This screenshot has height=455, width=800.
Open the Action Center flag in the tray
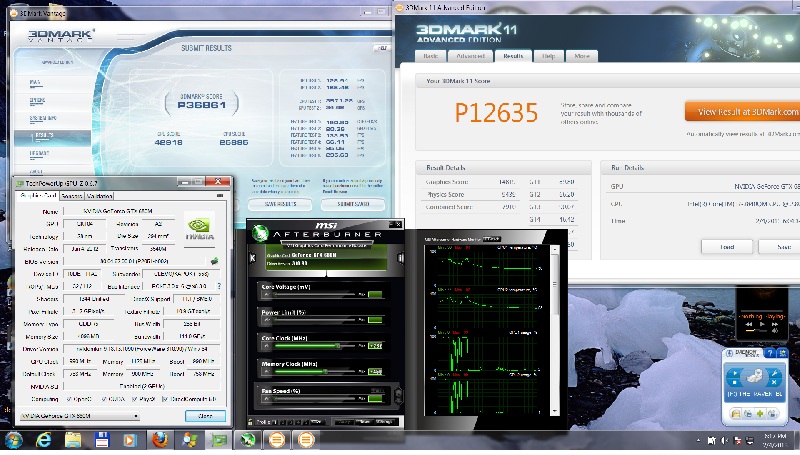737,440
